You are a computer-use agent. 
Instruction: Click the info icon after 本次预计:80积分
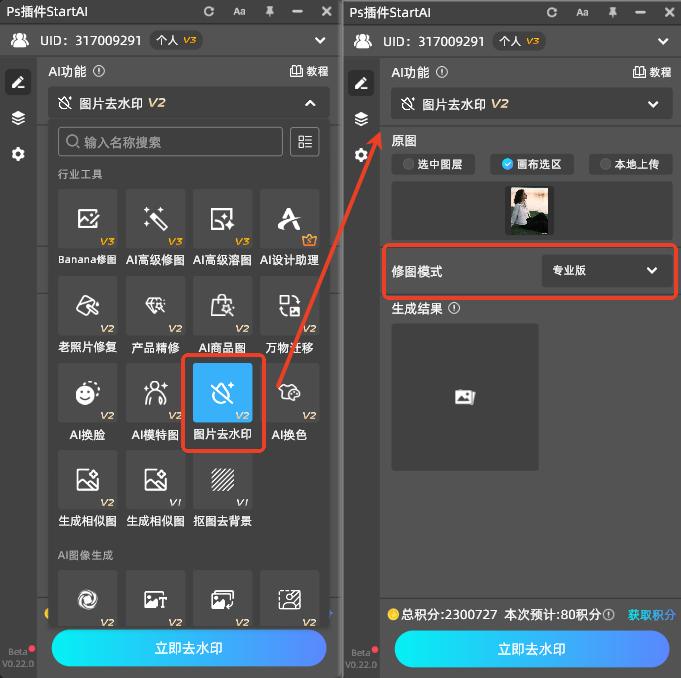609,614
